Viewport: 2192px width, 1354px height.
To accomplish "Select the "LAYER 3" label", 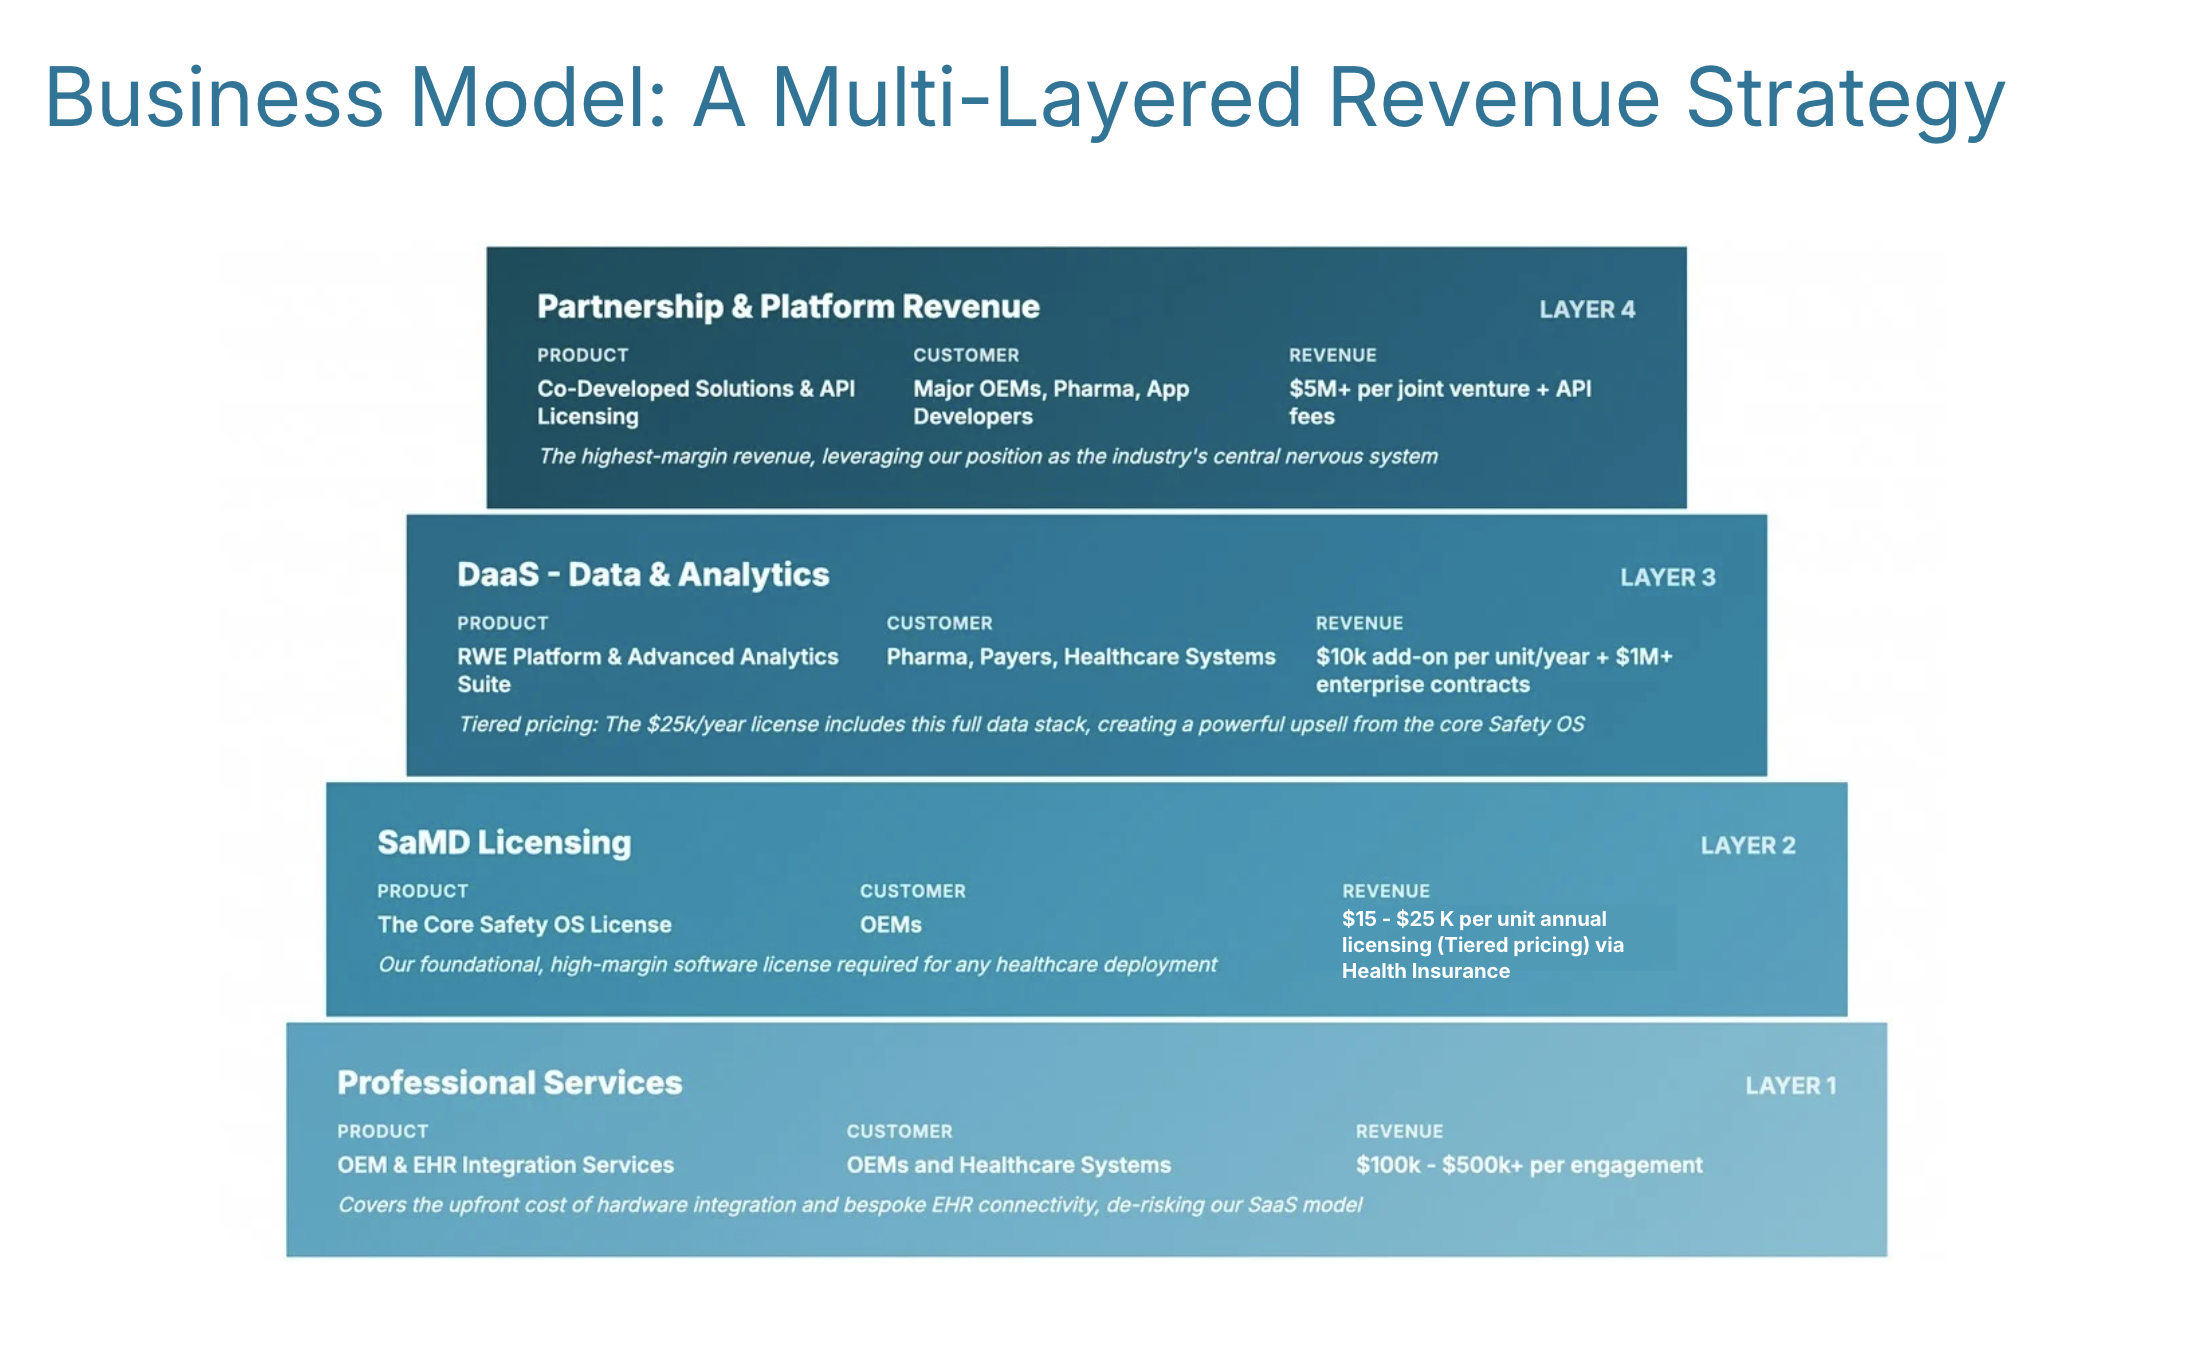I will click(x=1668, y=577).
